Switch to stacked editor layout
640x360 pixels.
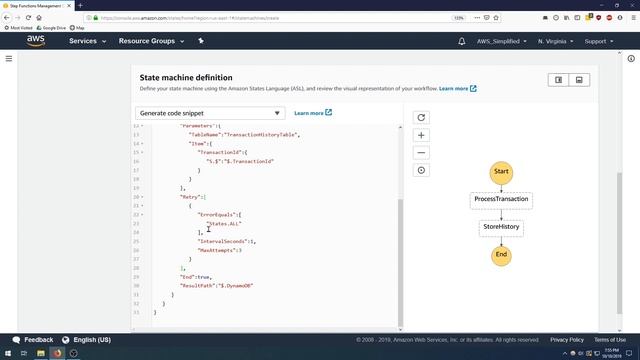[579, 80]
